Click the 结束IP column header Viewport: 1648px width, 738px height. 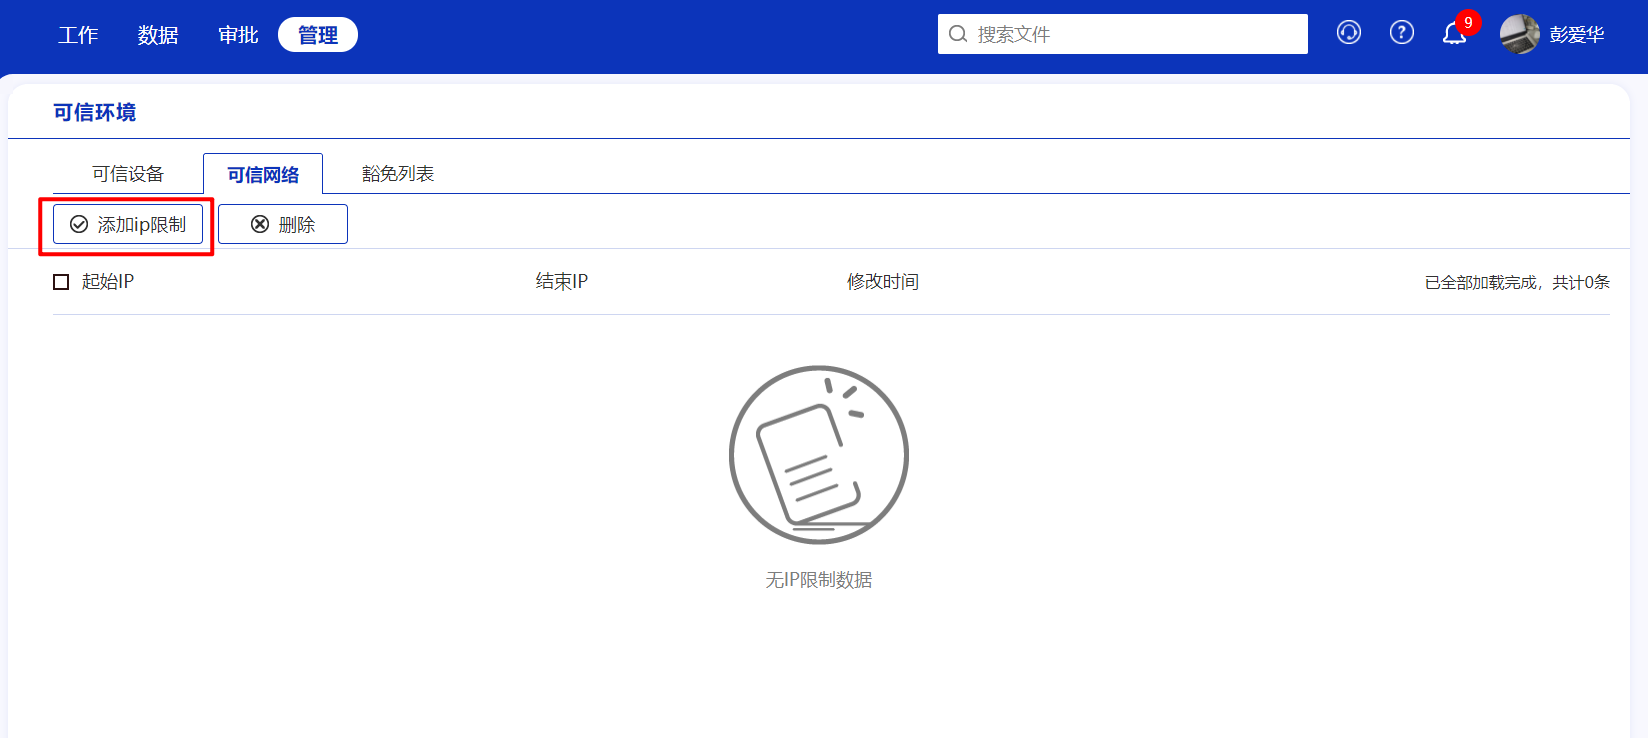tap(562, 282)
